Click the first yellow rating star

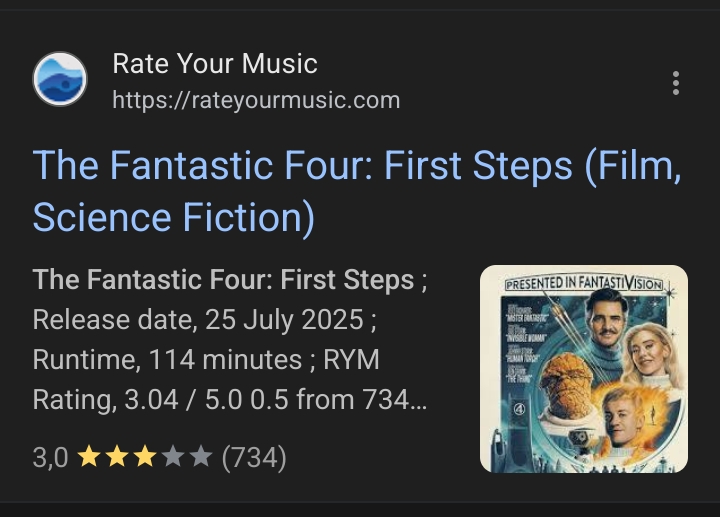[88, 458]
